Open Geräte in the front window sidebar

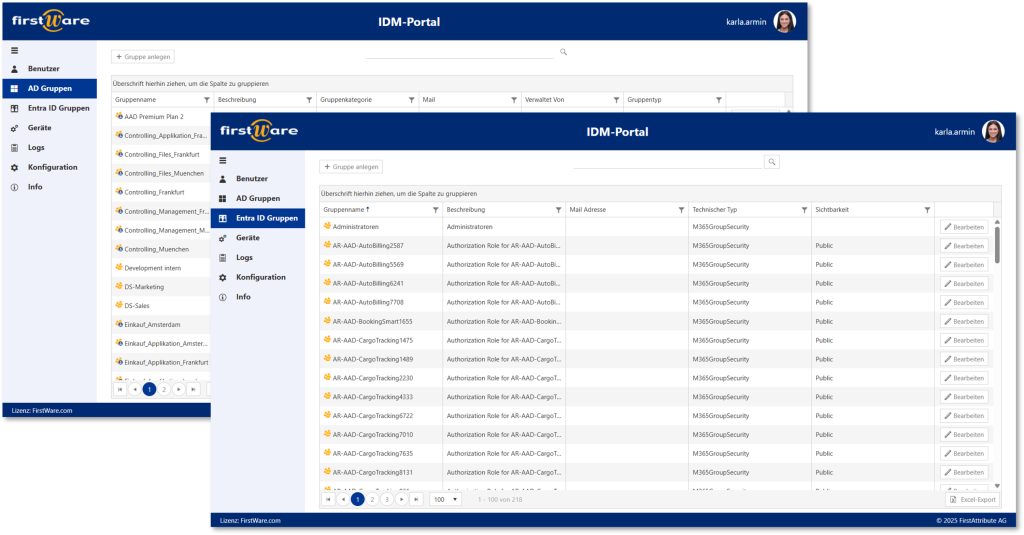pyautogui.click(x=248, y=238)
